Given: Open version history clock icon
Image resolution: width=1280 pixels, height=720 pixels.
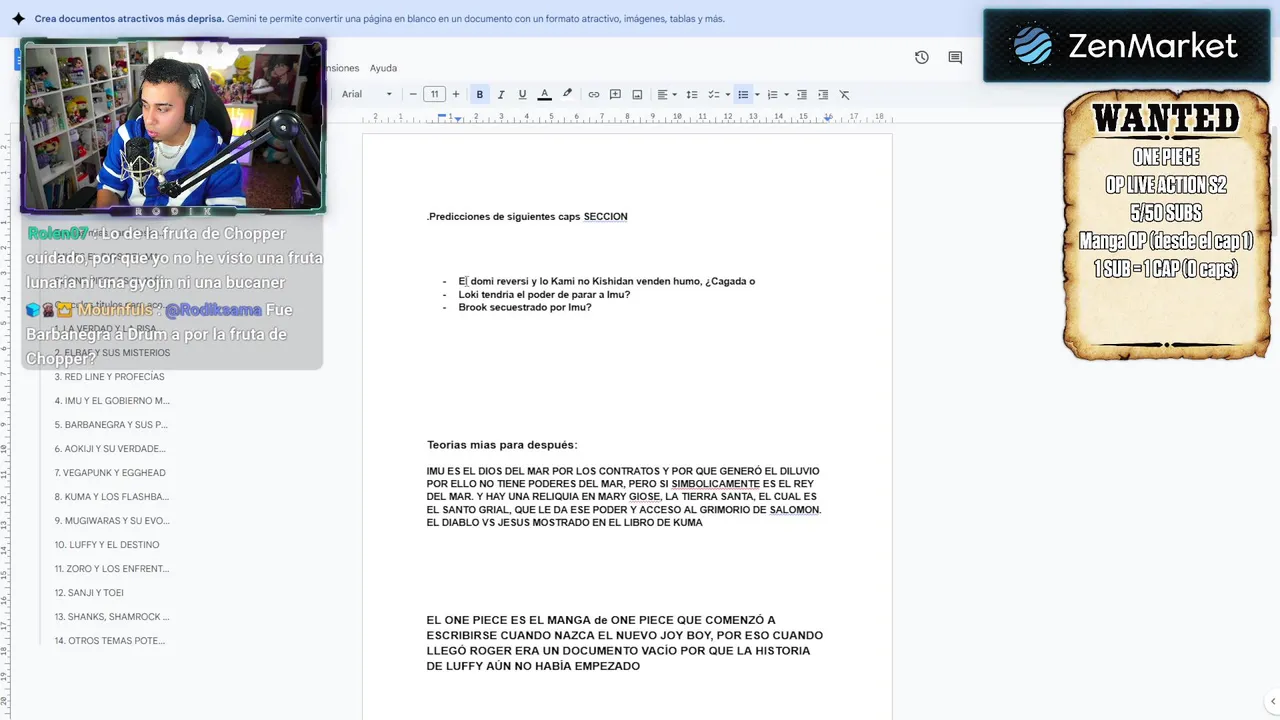Looking at the screenshot, I should click(x=922, y=58).
